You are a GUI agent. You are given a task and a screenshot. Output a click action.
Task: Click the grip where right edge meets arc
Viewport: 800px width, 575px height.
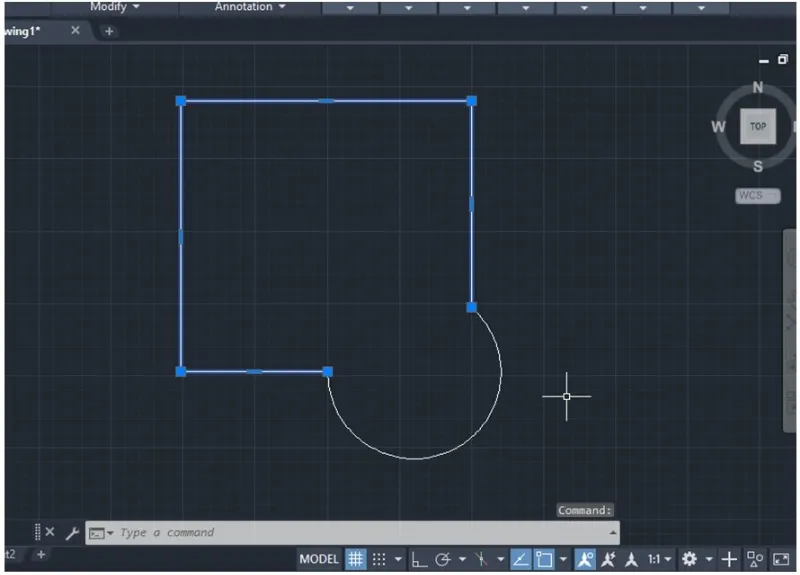[472, 307]
